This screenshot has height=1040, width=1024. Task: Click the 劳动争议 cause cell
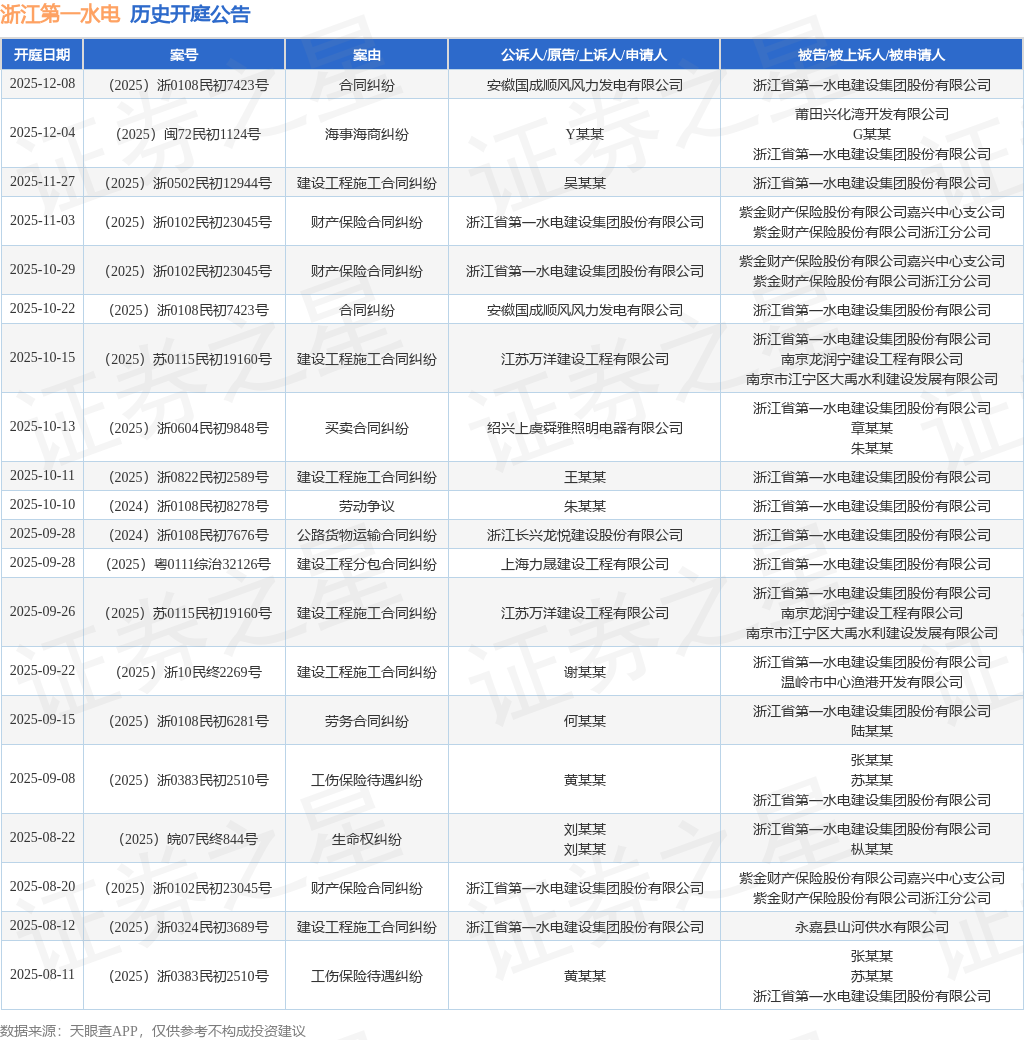click(367, 507)
